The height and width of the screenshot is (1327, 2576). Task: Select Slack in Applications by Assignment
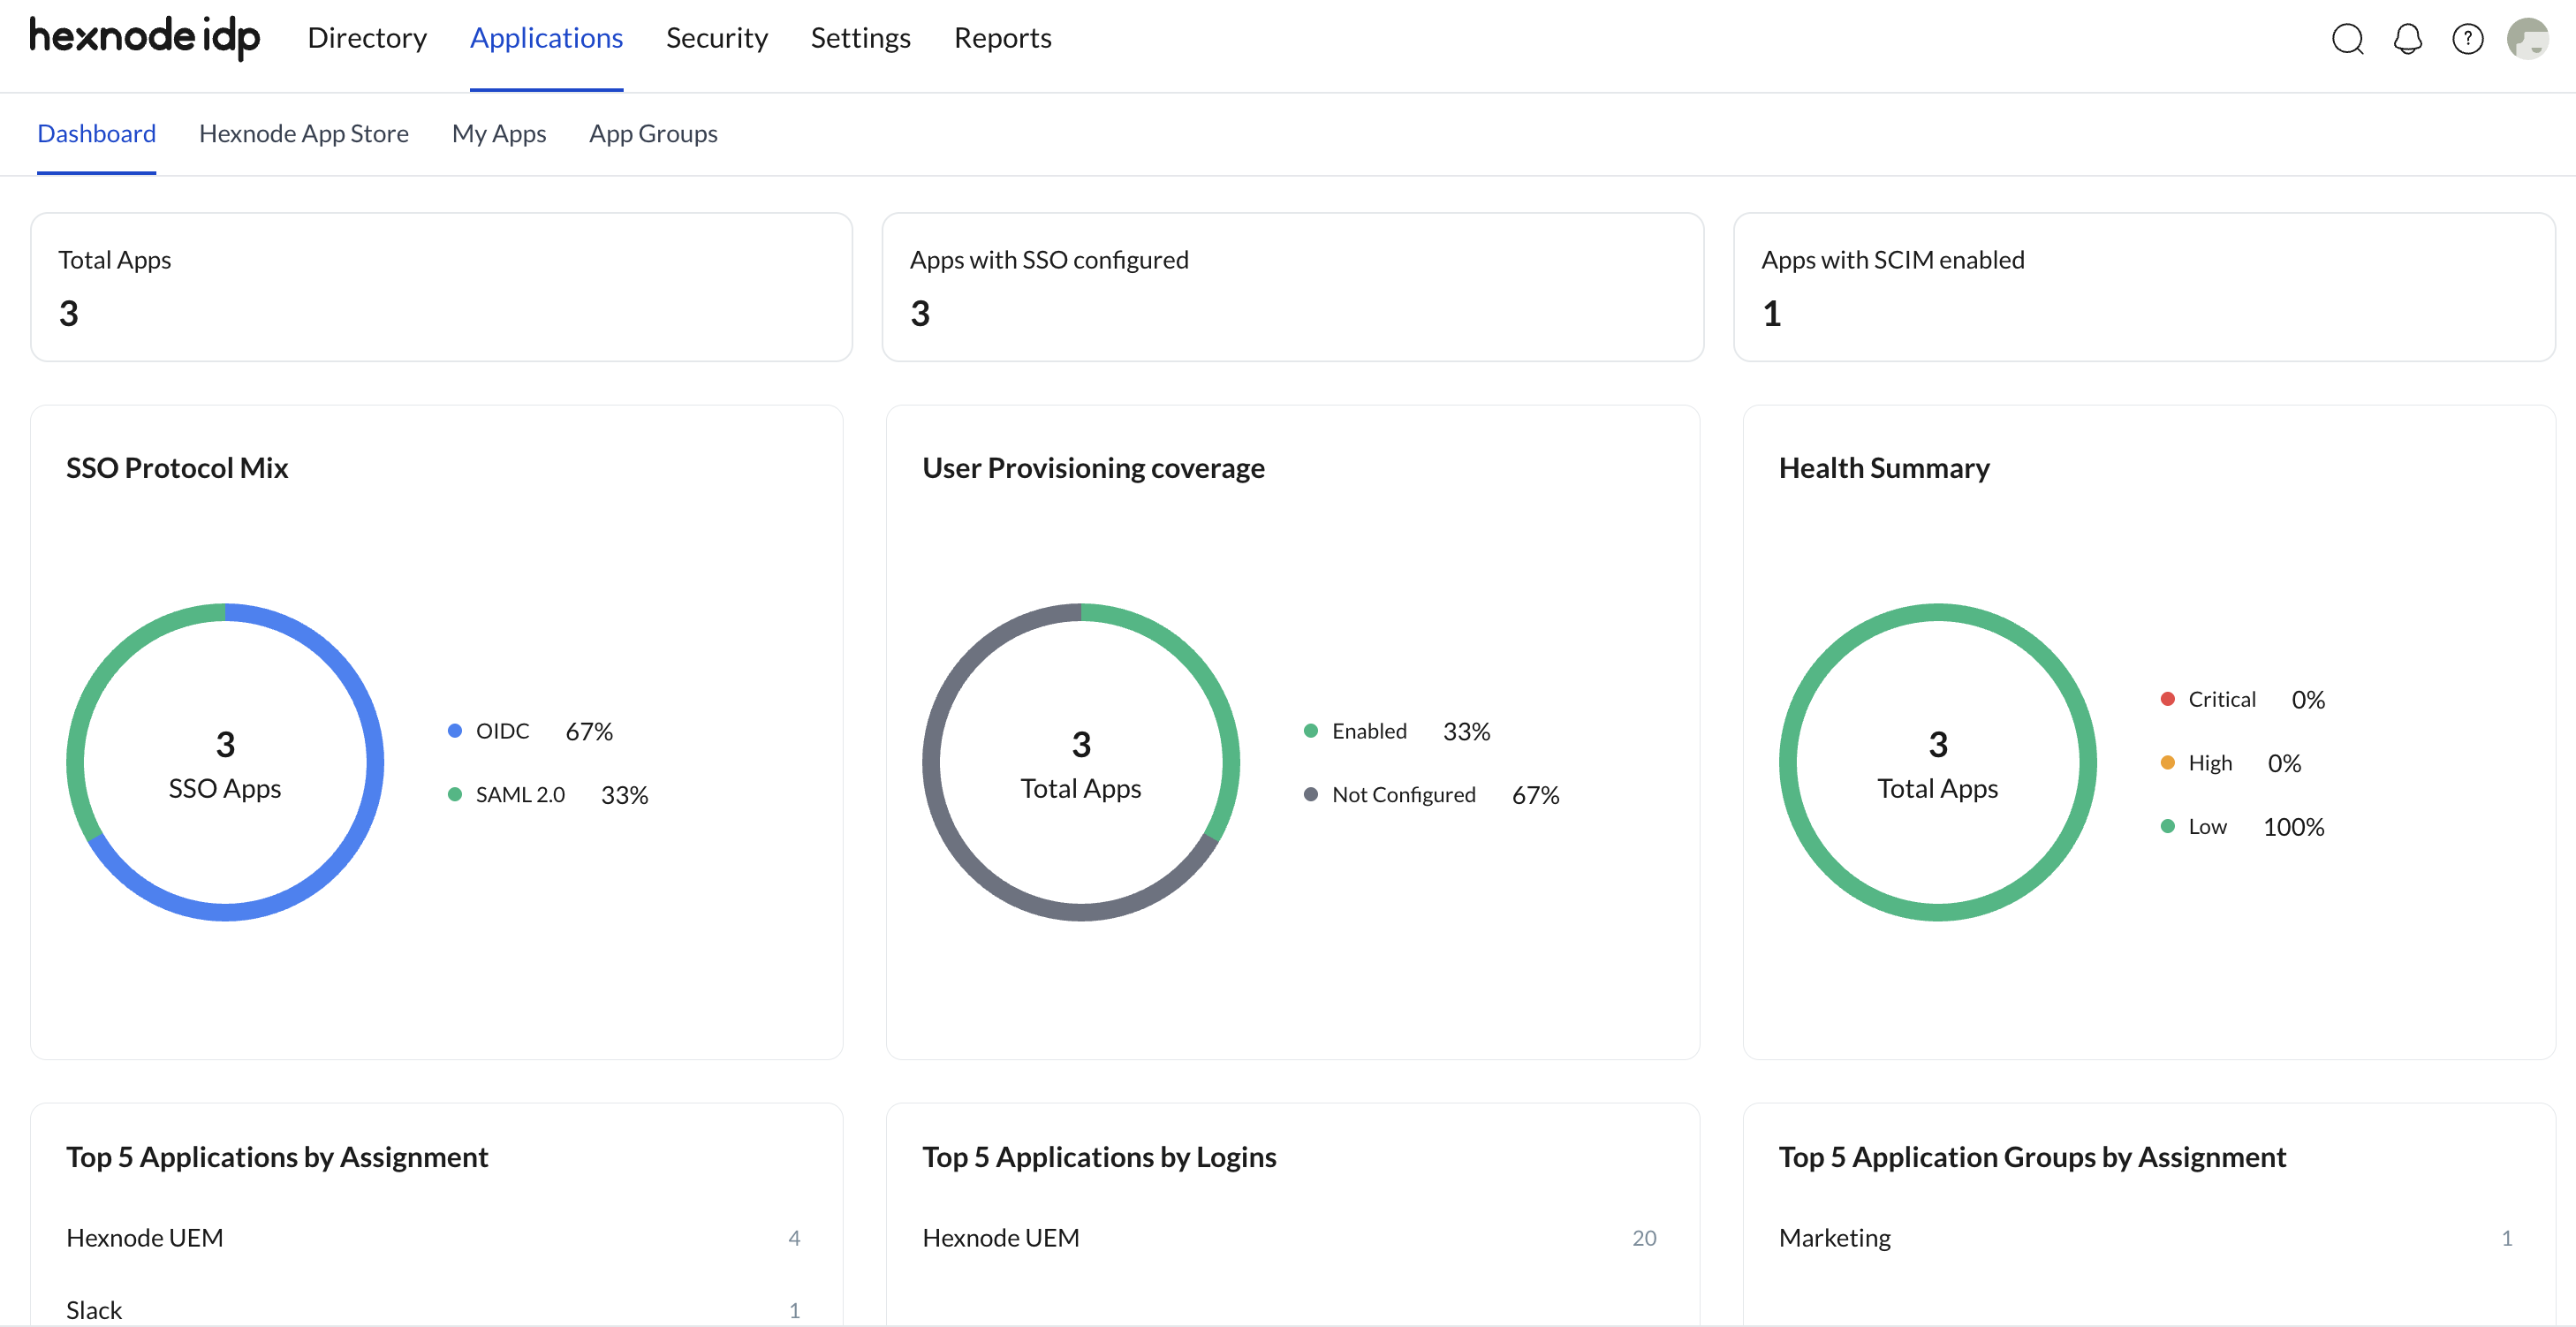[94, 1310]
